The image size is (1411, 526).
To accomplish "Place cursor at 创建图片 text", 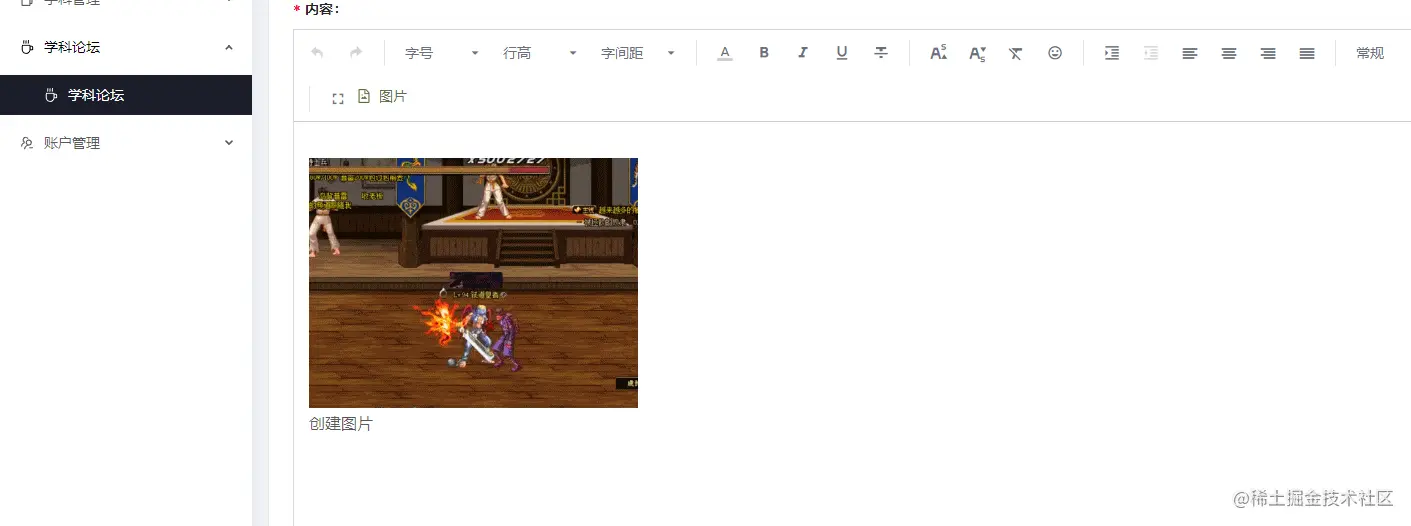I will (x=341, y=424).
